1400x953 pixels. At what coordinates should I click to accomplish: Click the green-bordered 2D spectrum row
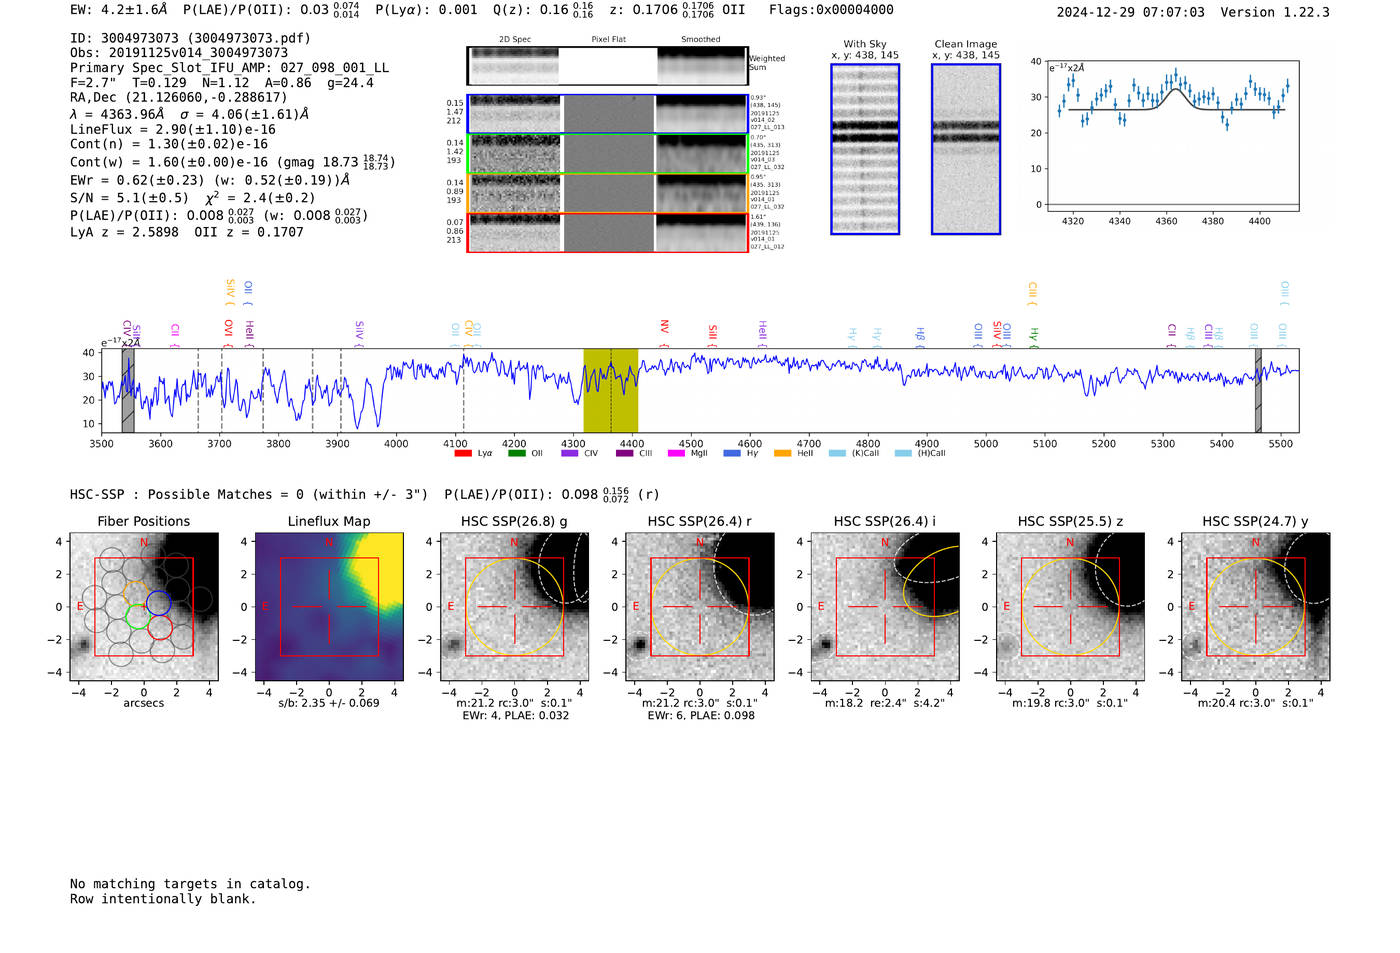click(607, 154)
